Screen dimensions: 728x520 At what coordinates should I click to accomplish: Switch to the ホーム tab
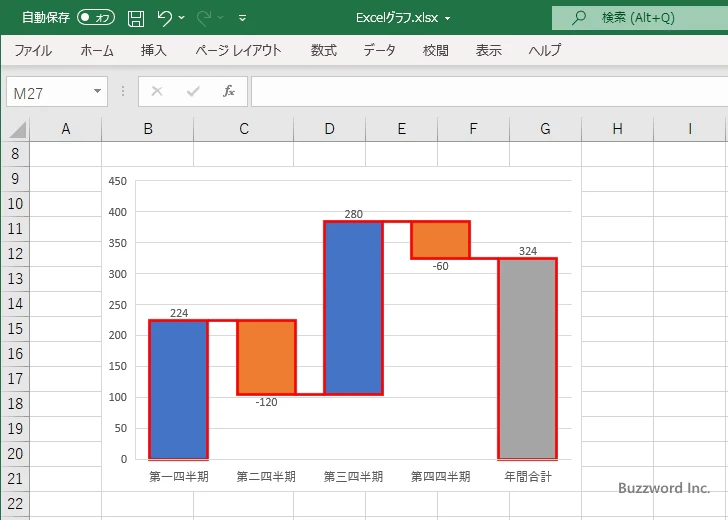pyautogui.click(x=97, y=50)
